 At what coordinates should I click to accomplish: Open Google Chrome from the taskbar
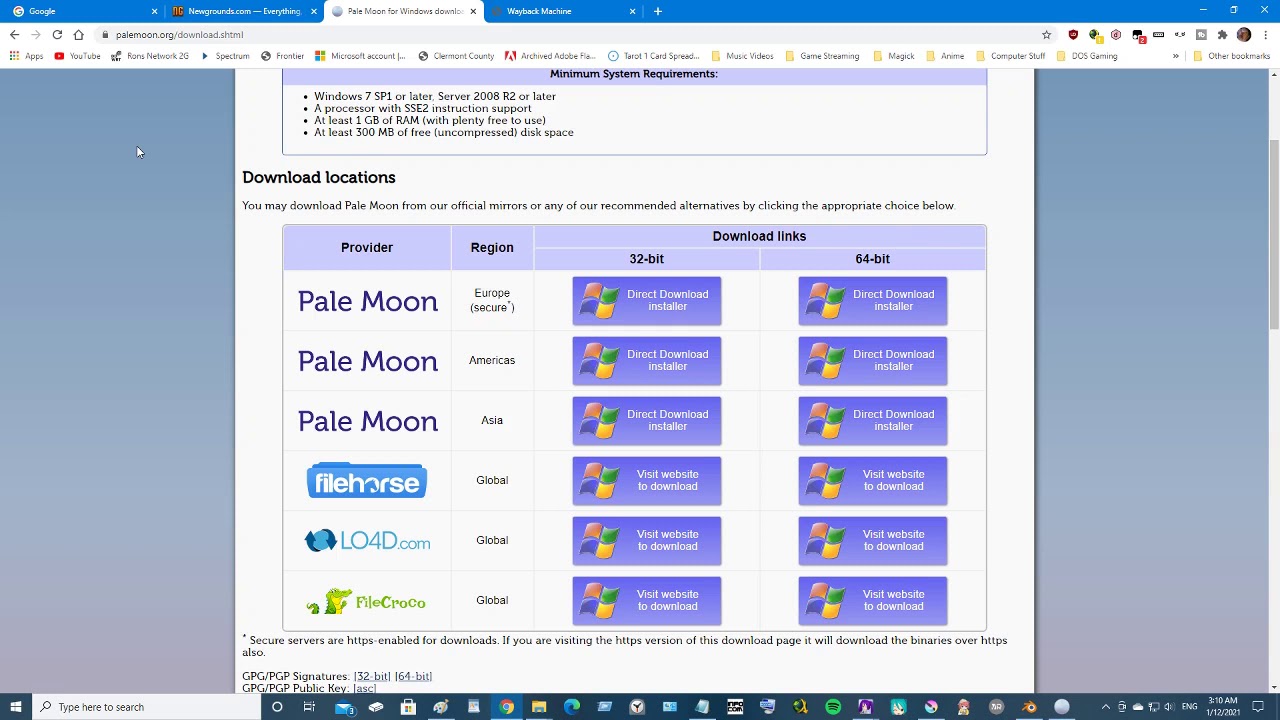pos(507,707)
